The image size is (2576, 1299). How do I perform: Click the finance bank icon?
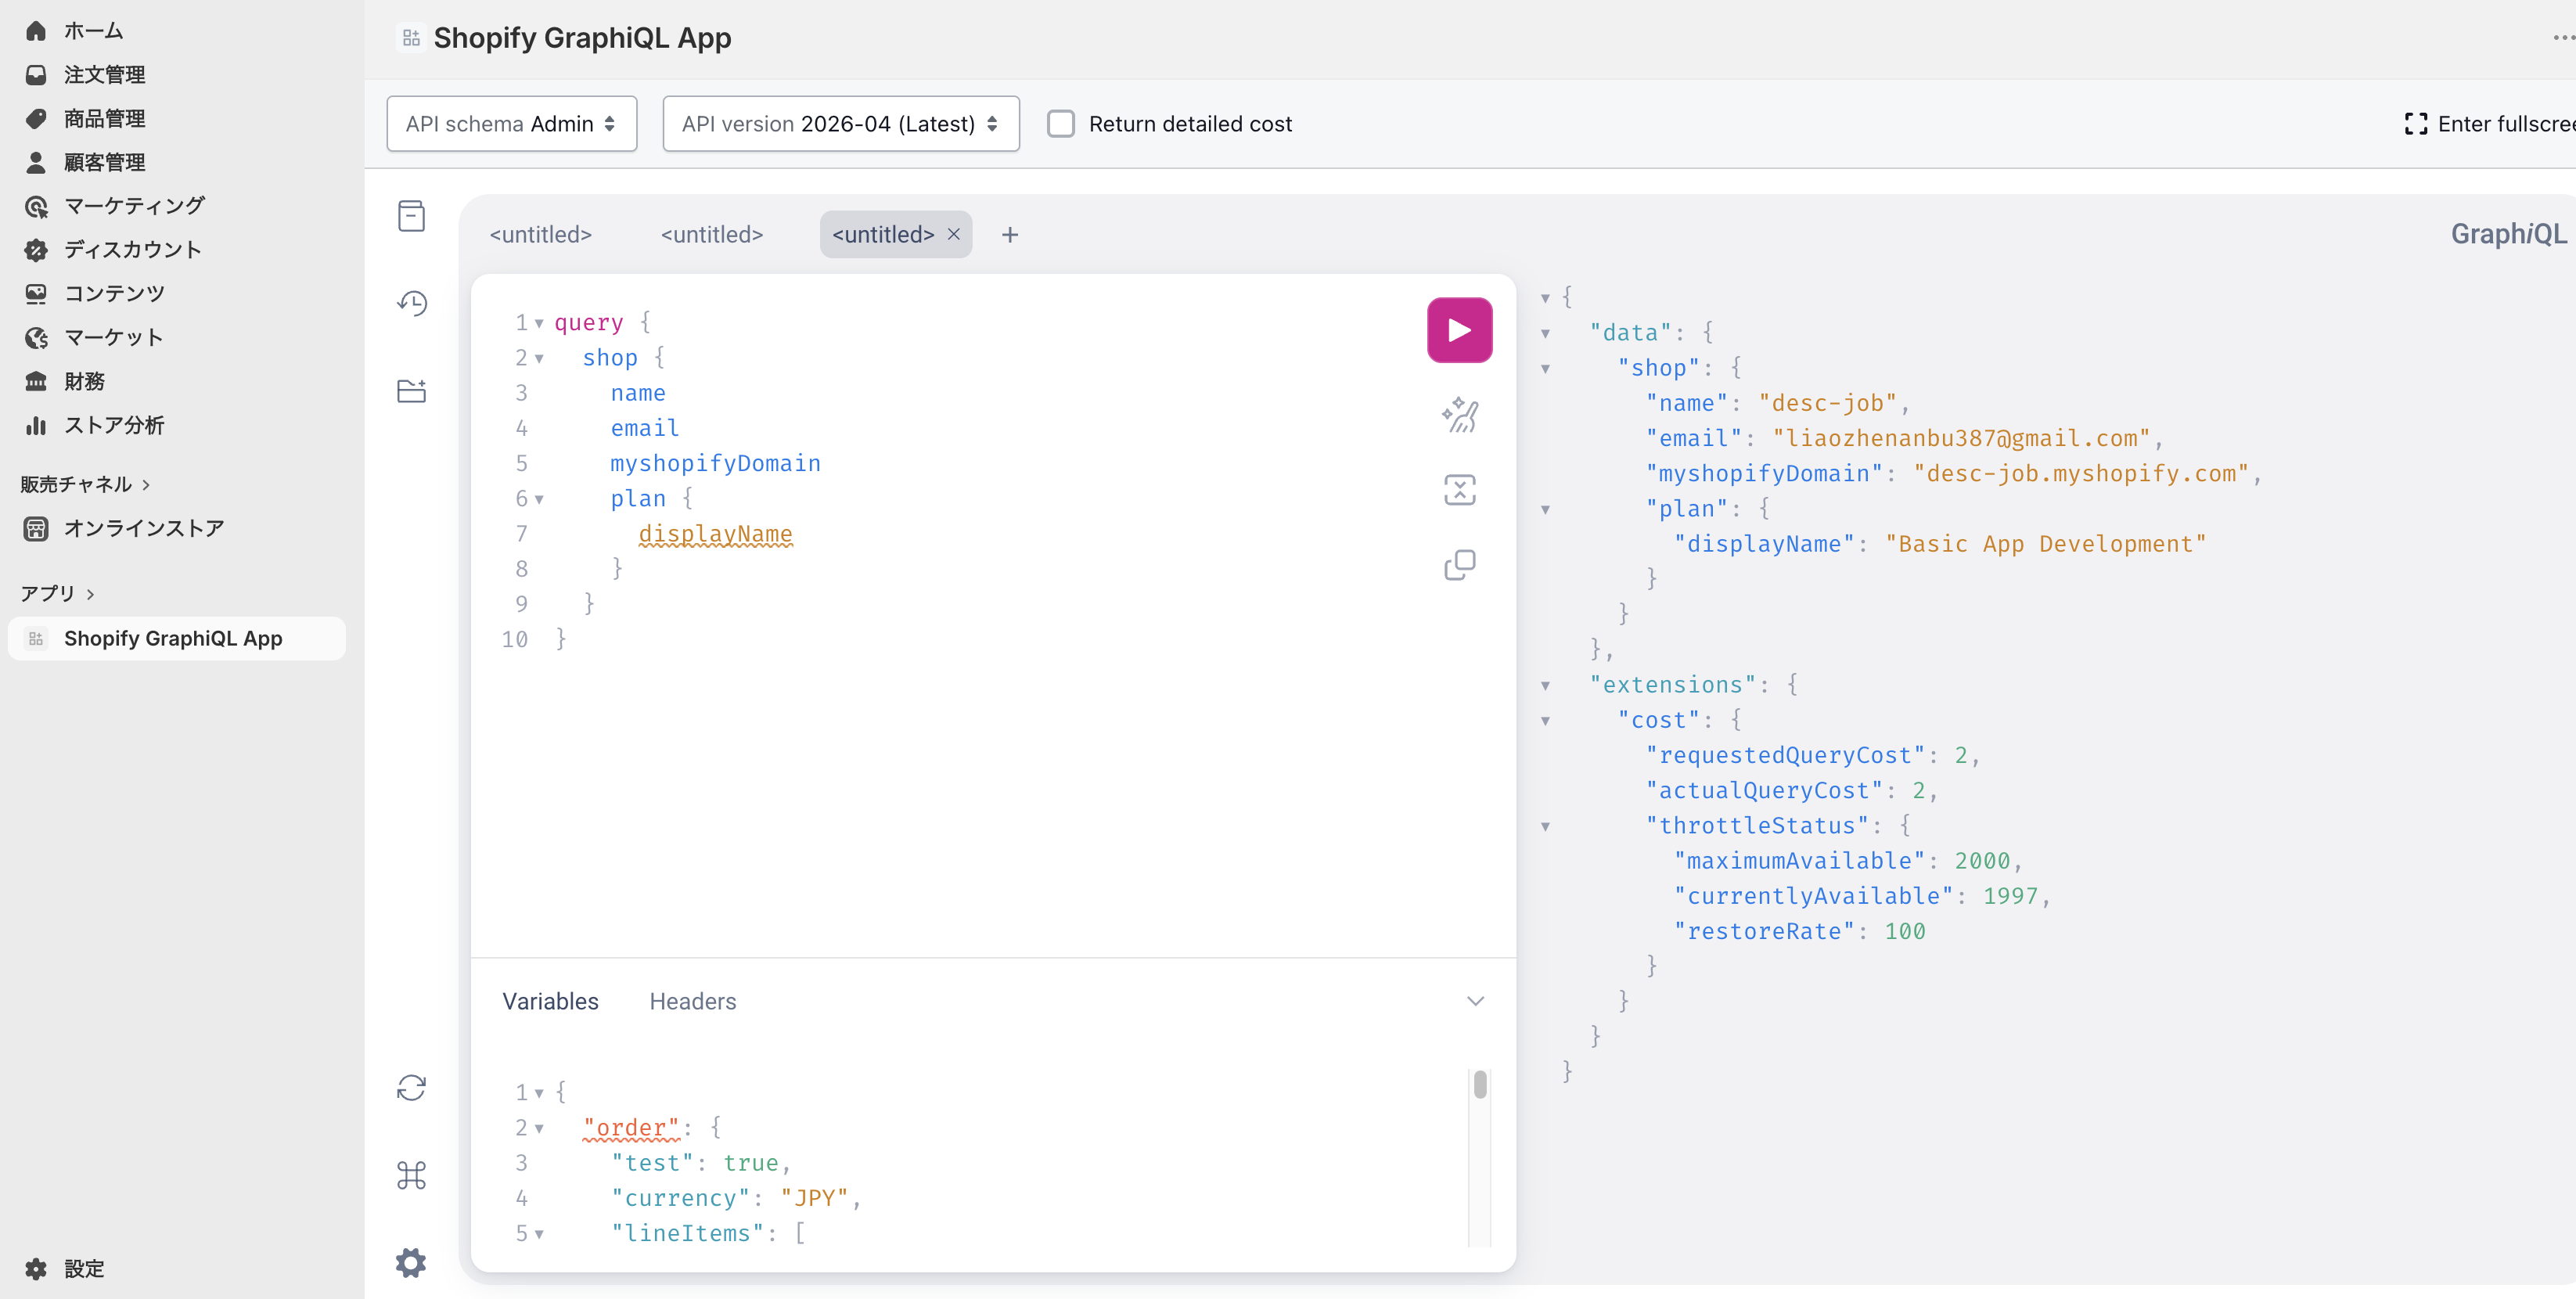pos(36,381)
